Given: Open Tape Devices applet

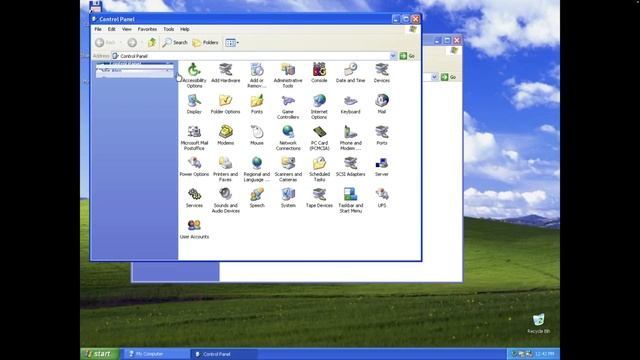Looking at the screenshot, I should tap(319, 198).
